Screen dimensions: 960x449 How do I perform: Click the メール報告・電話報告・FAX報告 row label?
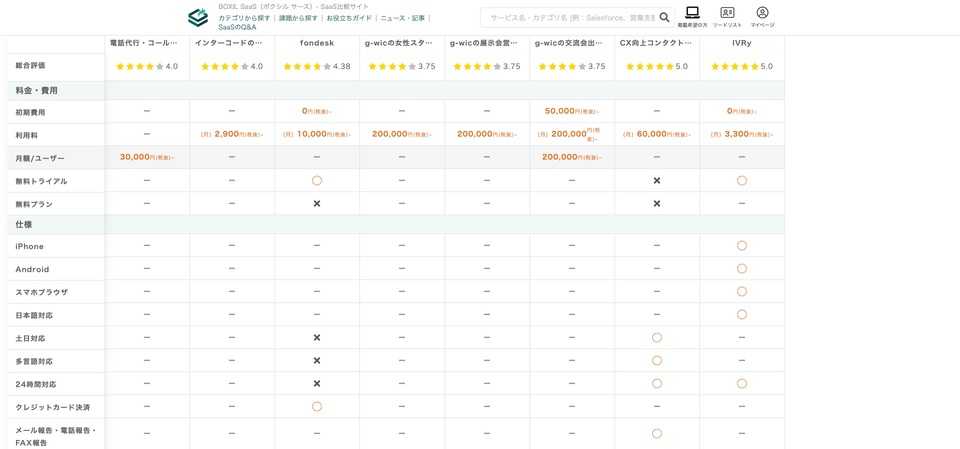click(56, 436)
